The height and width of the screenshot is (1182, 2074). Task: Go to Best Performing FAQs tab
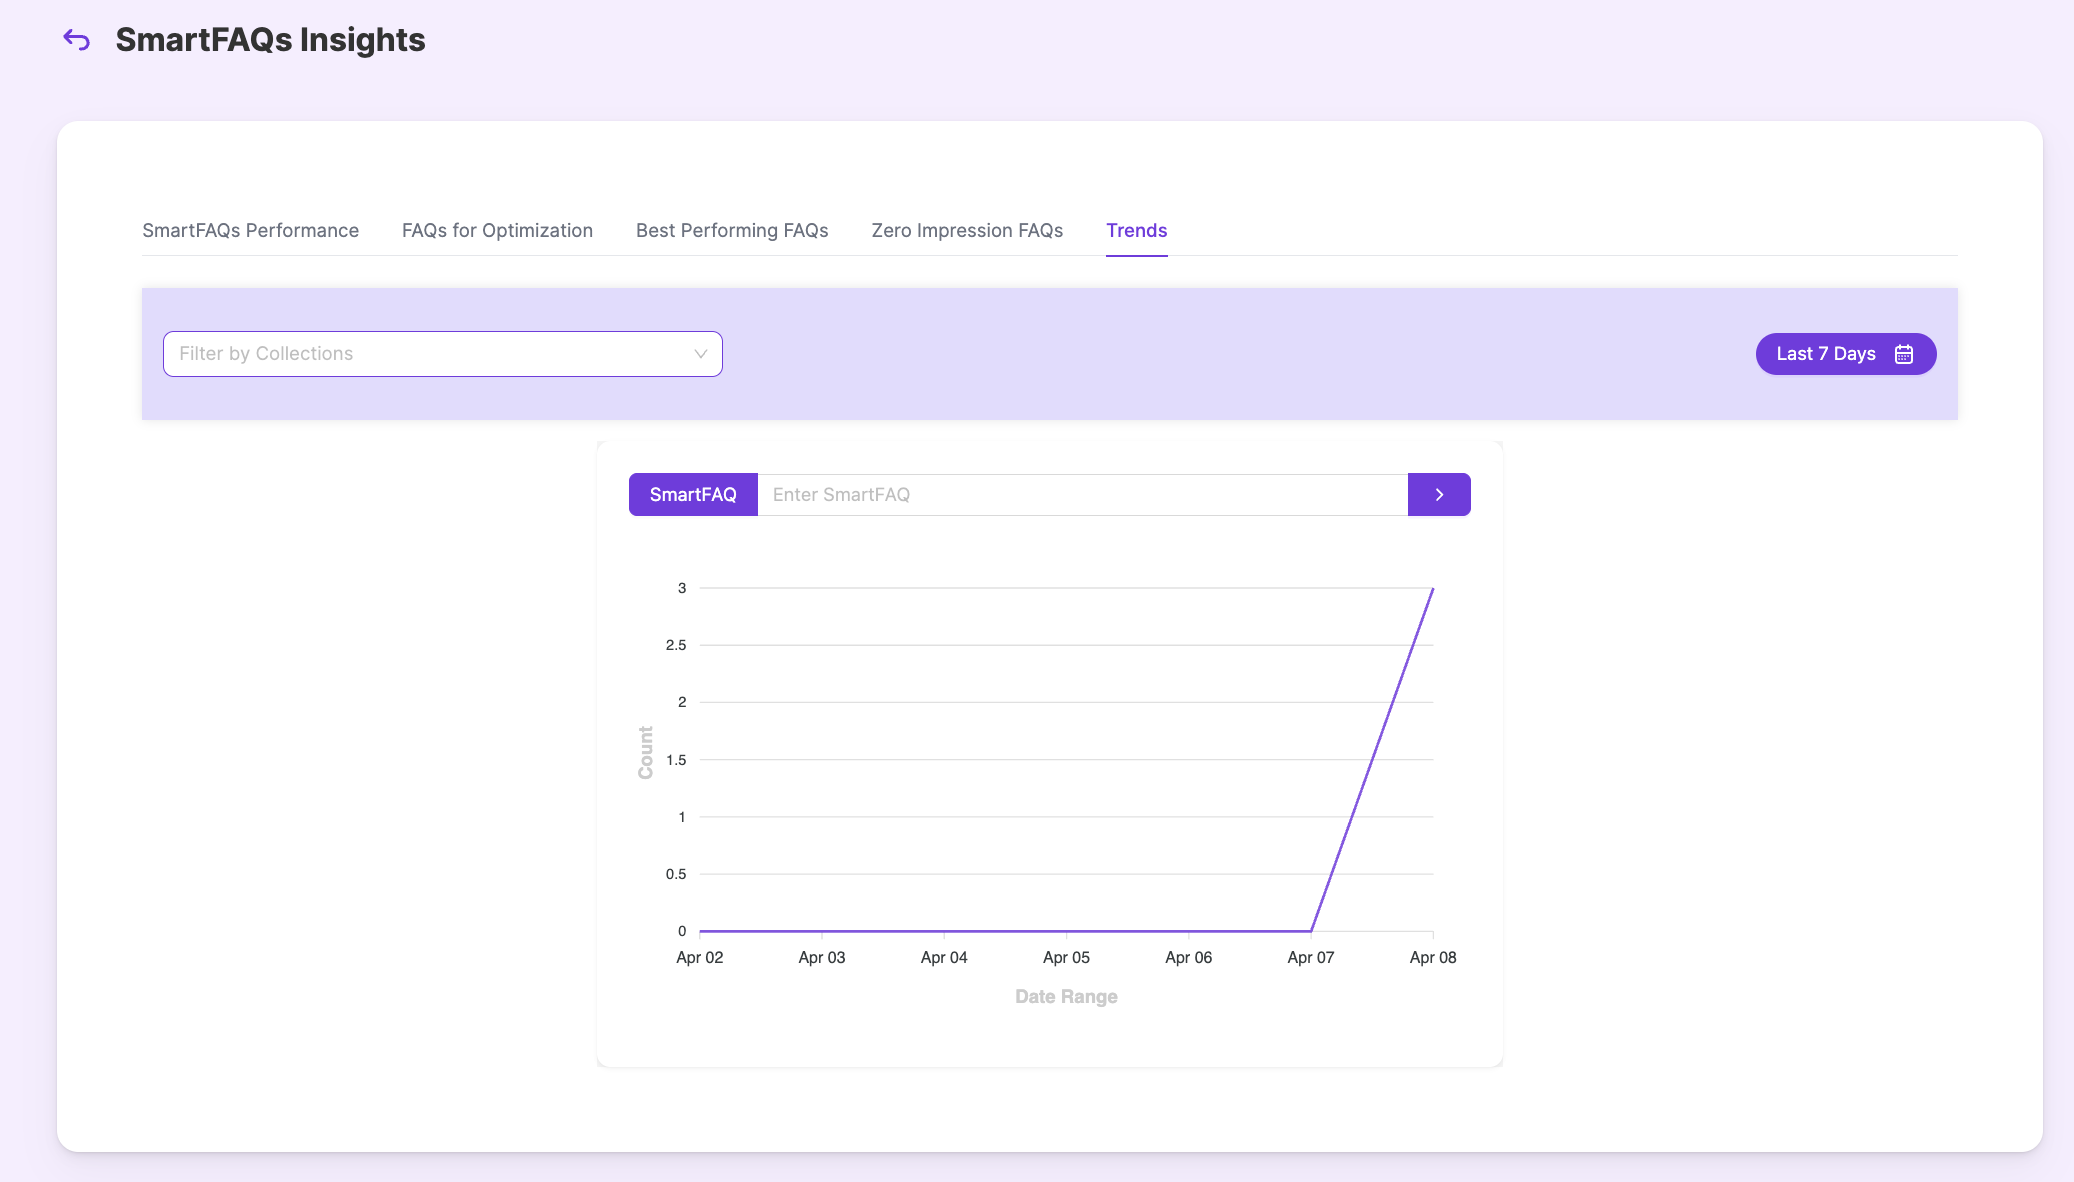click(732, 231)
